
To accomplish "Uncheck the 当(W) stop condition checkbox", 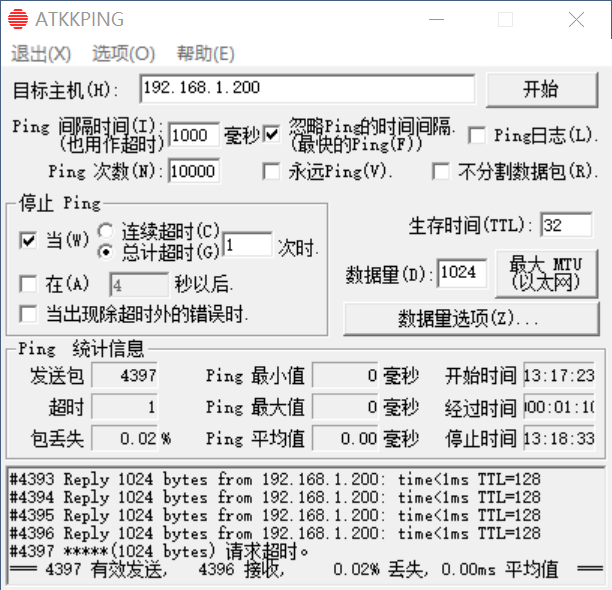I will click(x=28, y=240).
